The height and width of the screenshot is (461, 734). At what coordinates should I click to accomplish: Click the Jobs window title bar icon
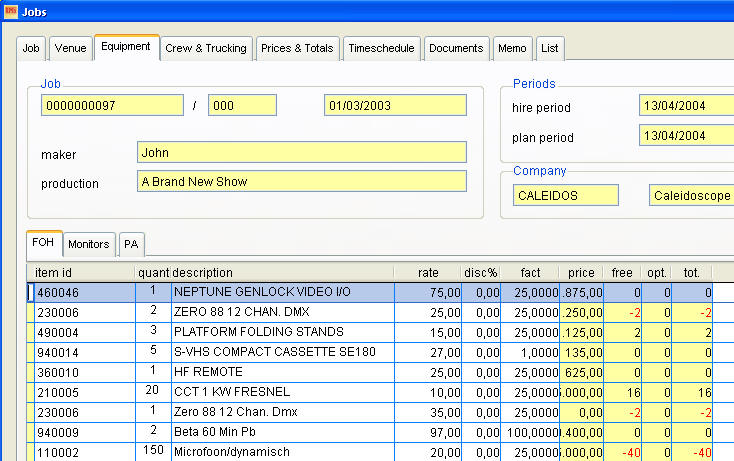coord(10,11)
